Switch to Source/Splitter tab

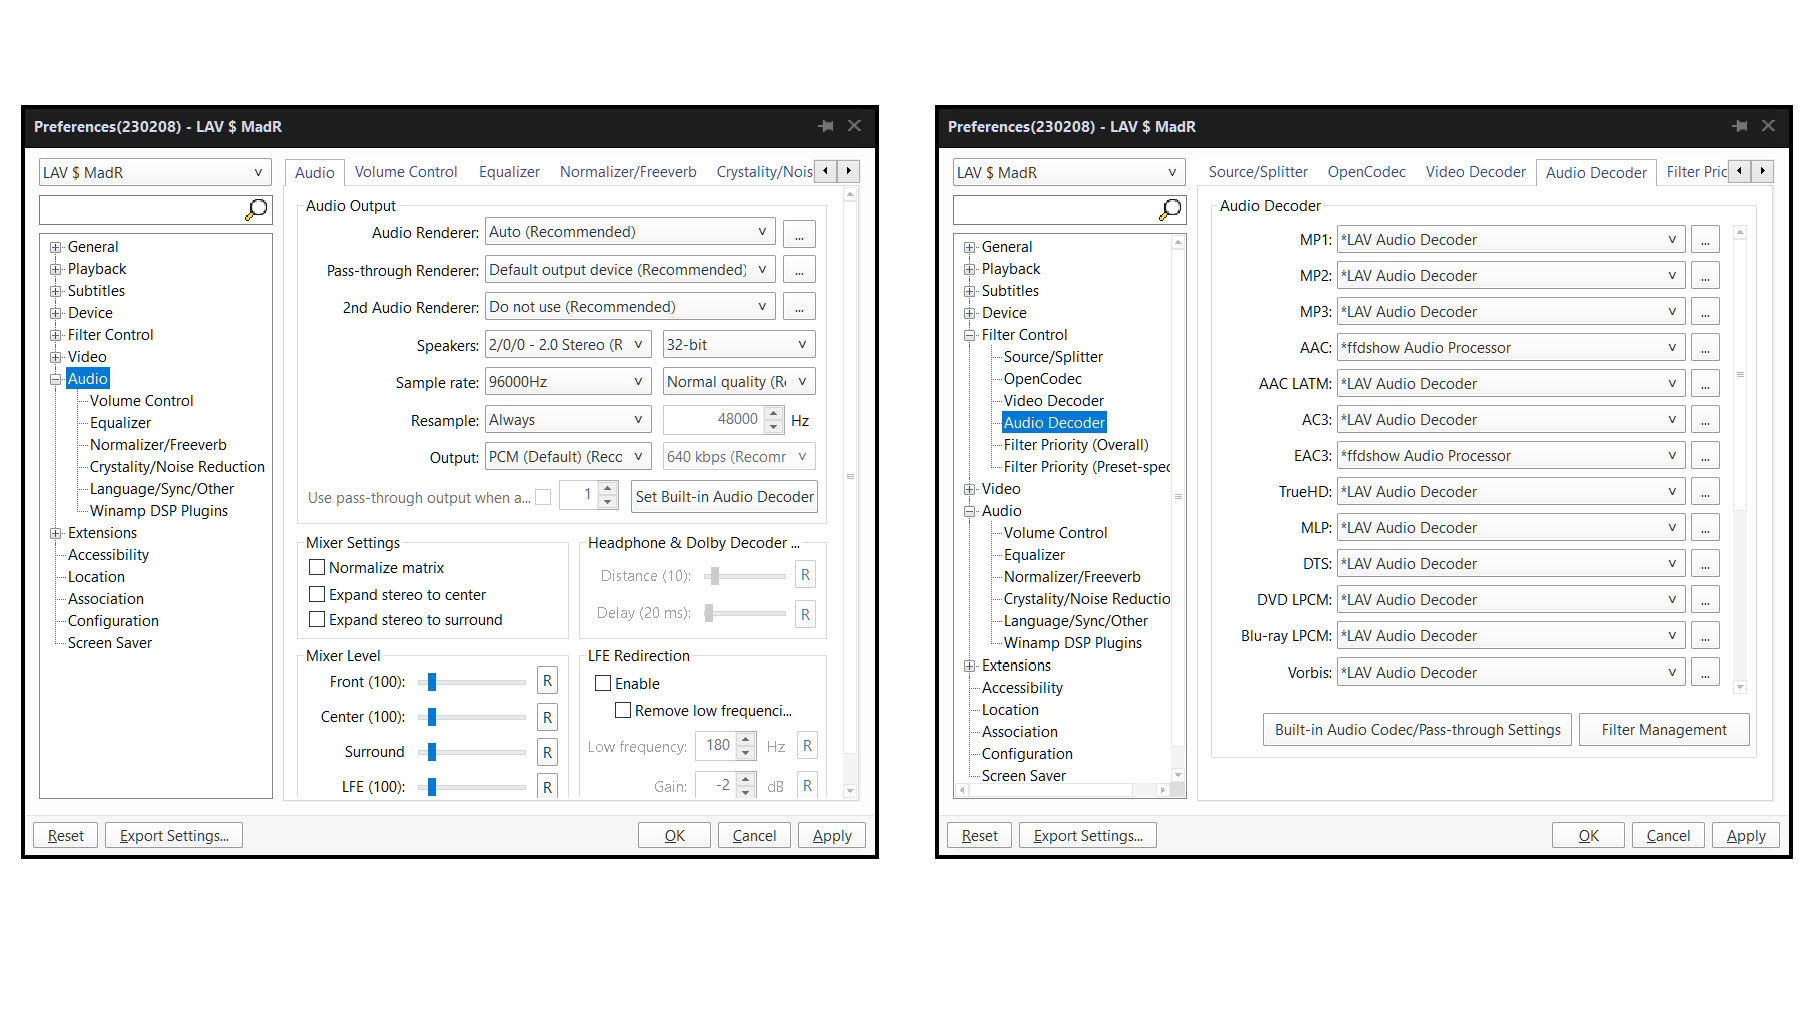(1258, 172)
